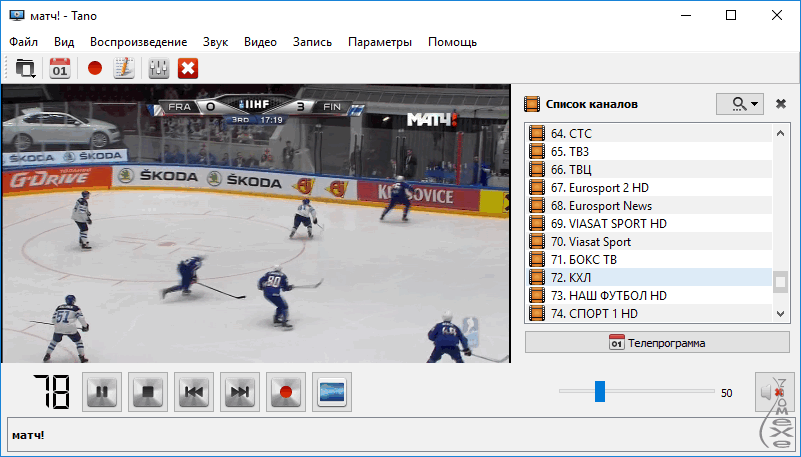The width and height of the screenshot is (801, 457).
Task: Open the settings mixer sliders icon
Action: tap(157, 68)
